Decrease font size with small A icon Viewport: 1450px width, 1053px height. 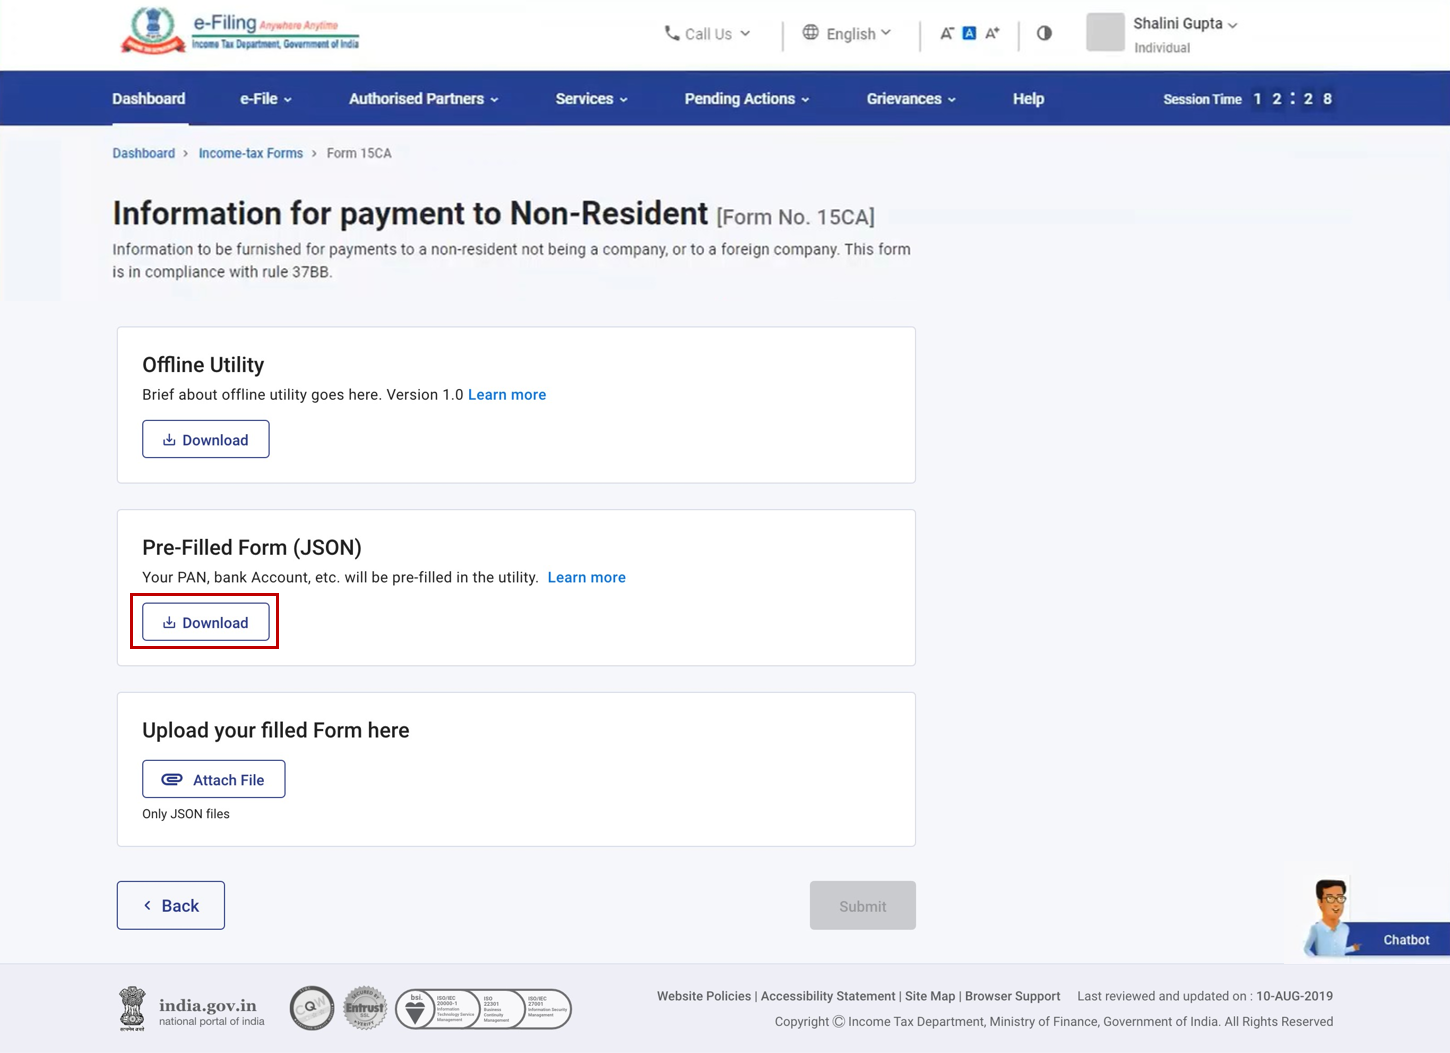click(946, 34)
